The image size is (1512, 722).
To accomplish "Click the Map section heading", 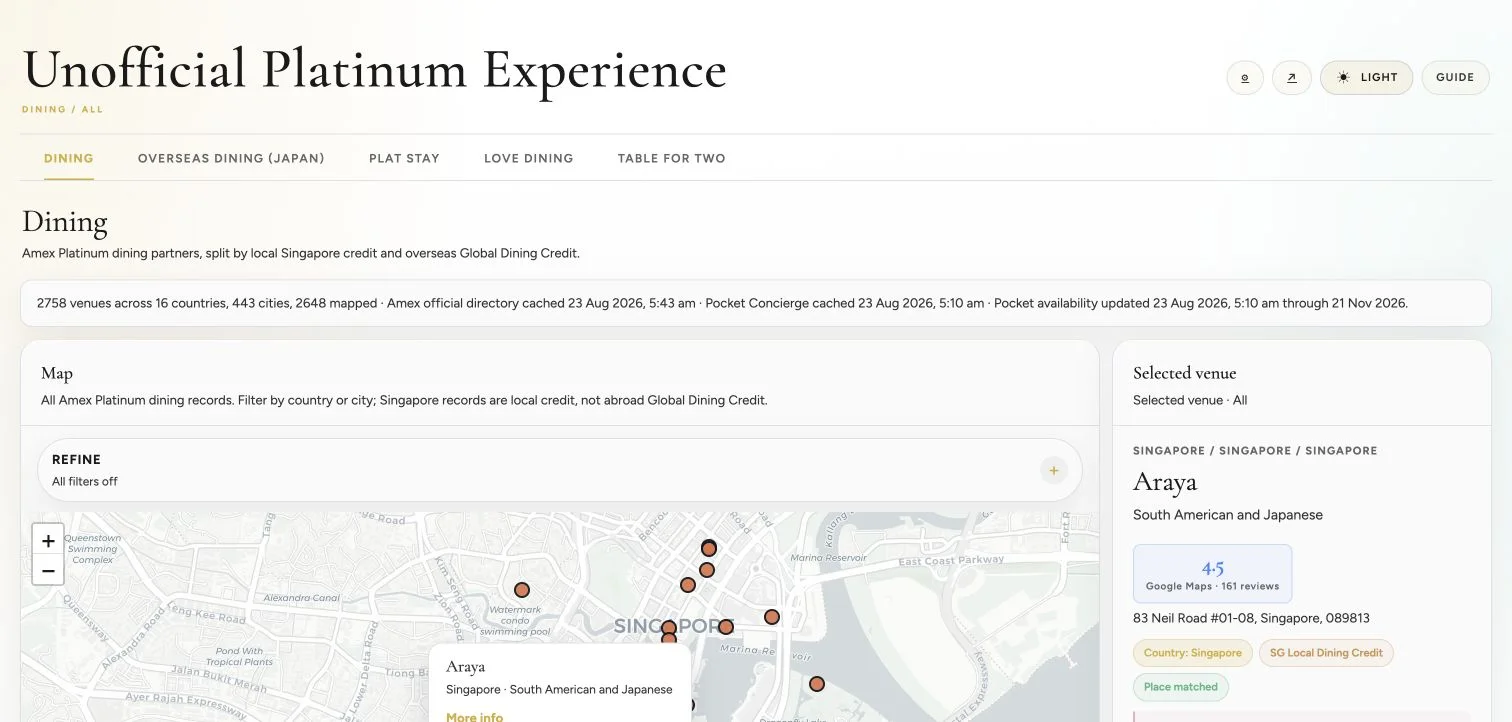I will click(57, 373).
